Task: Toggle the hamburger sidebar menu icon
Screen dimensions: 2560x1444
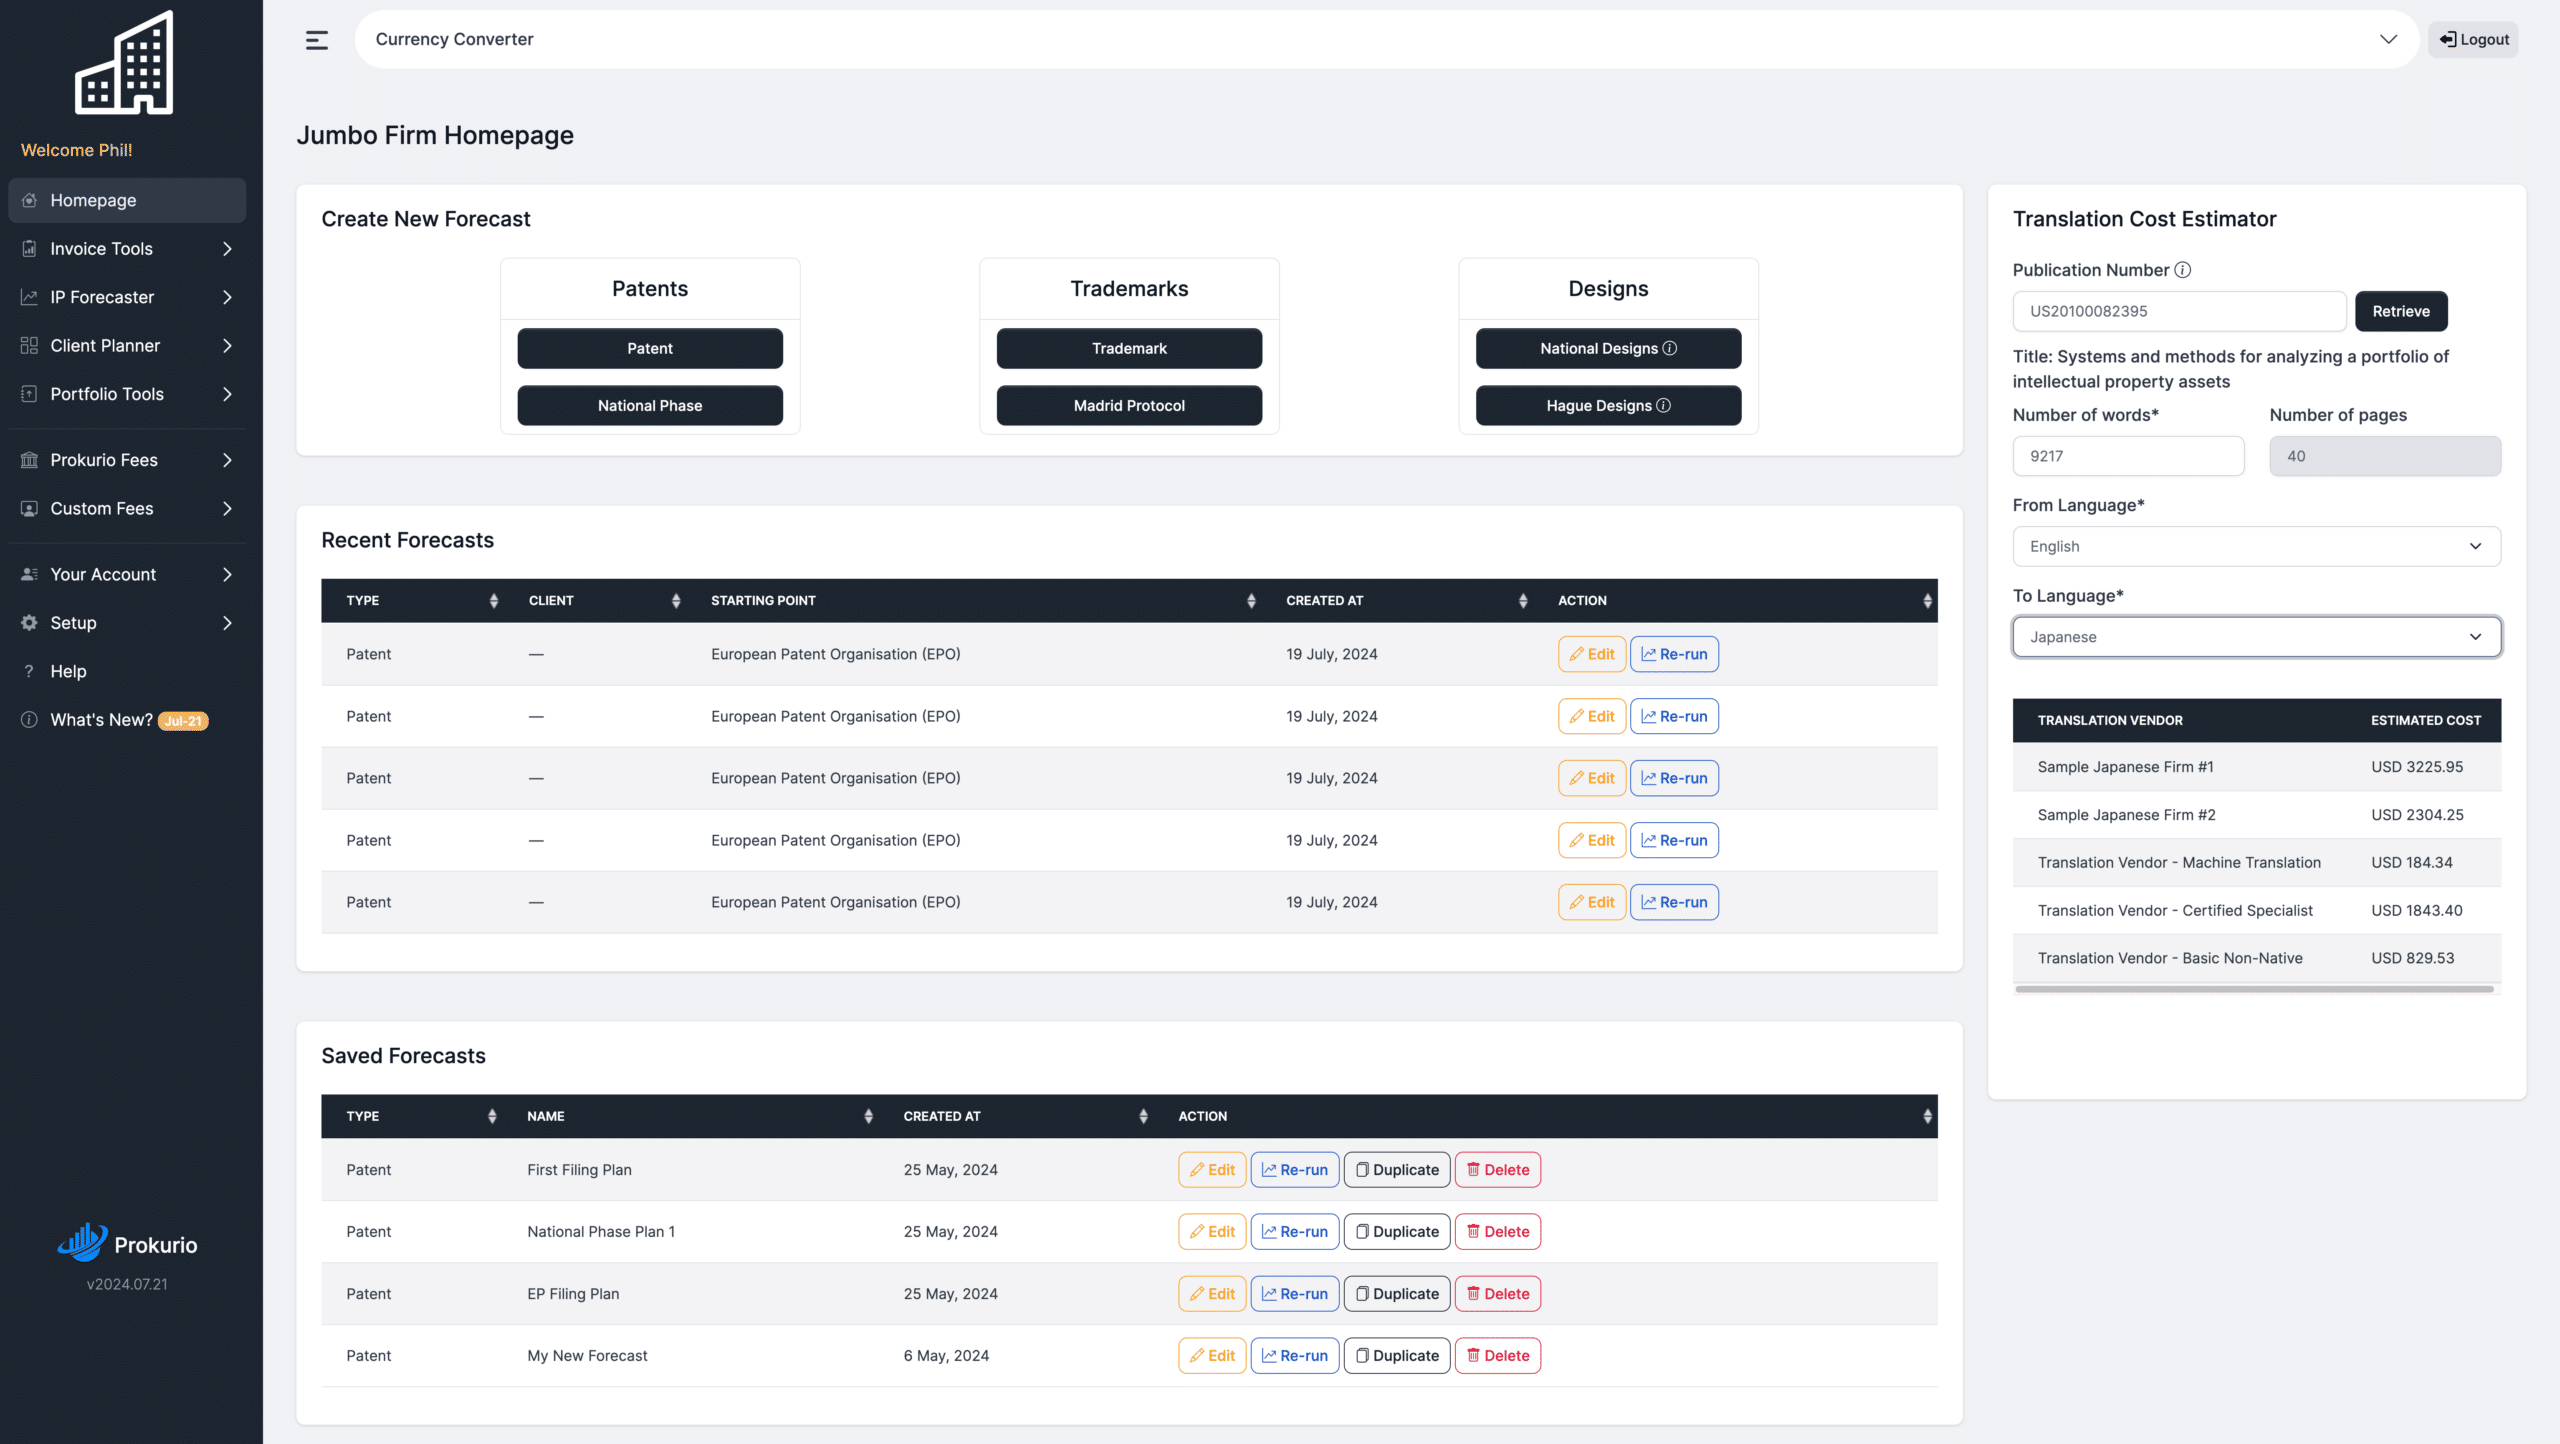Action: coord(317,40)
